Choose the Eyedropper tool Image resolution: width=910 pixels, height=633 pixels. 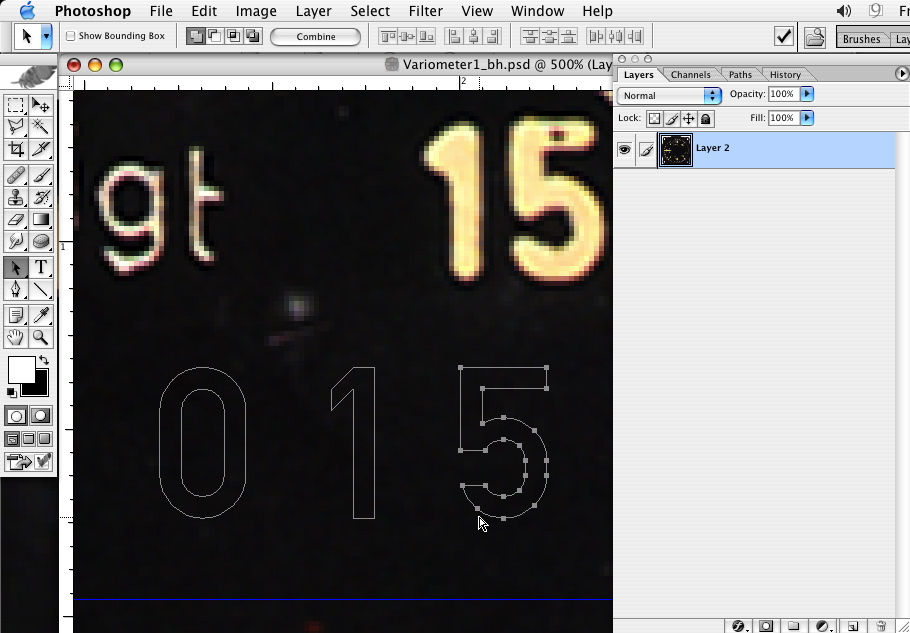[x=41, y=316]
